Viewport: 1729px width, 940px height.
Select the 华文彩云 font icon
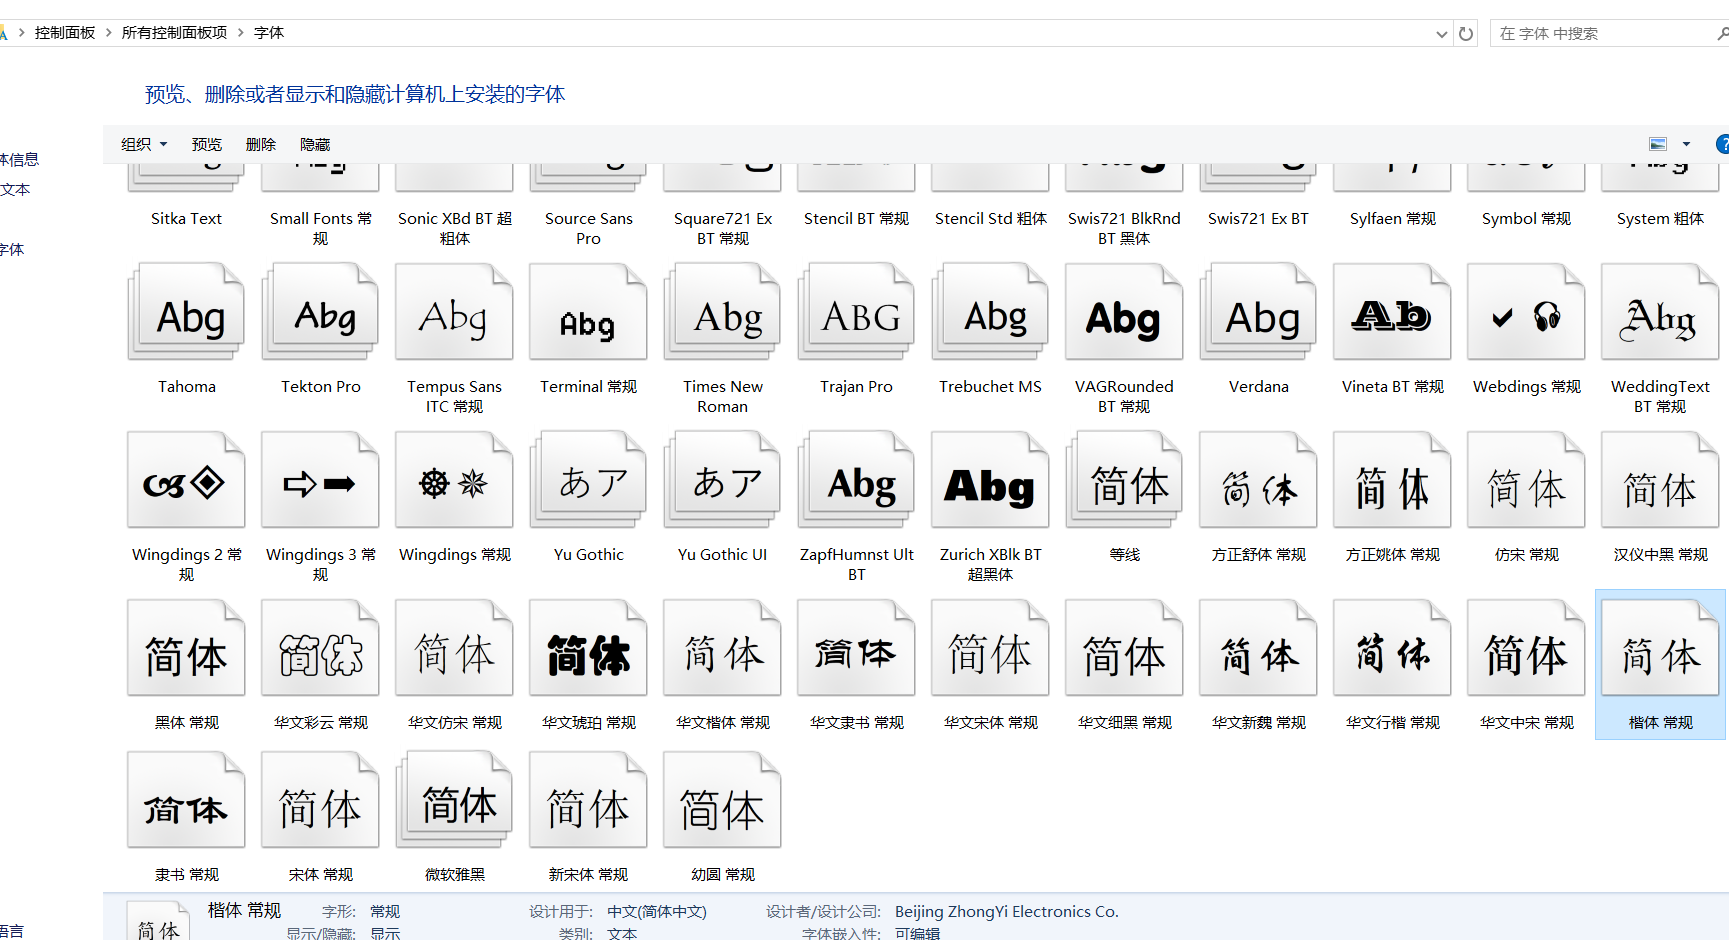click(320, 648)
